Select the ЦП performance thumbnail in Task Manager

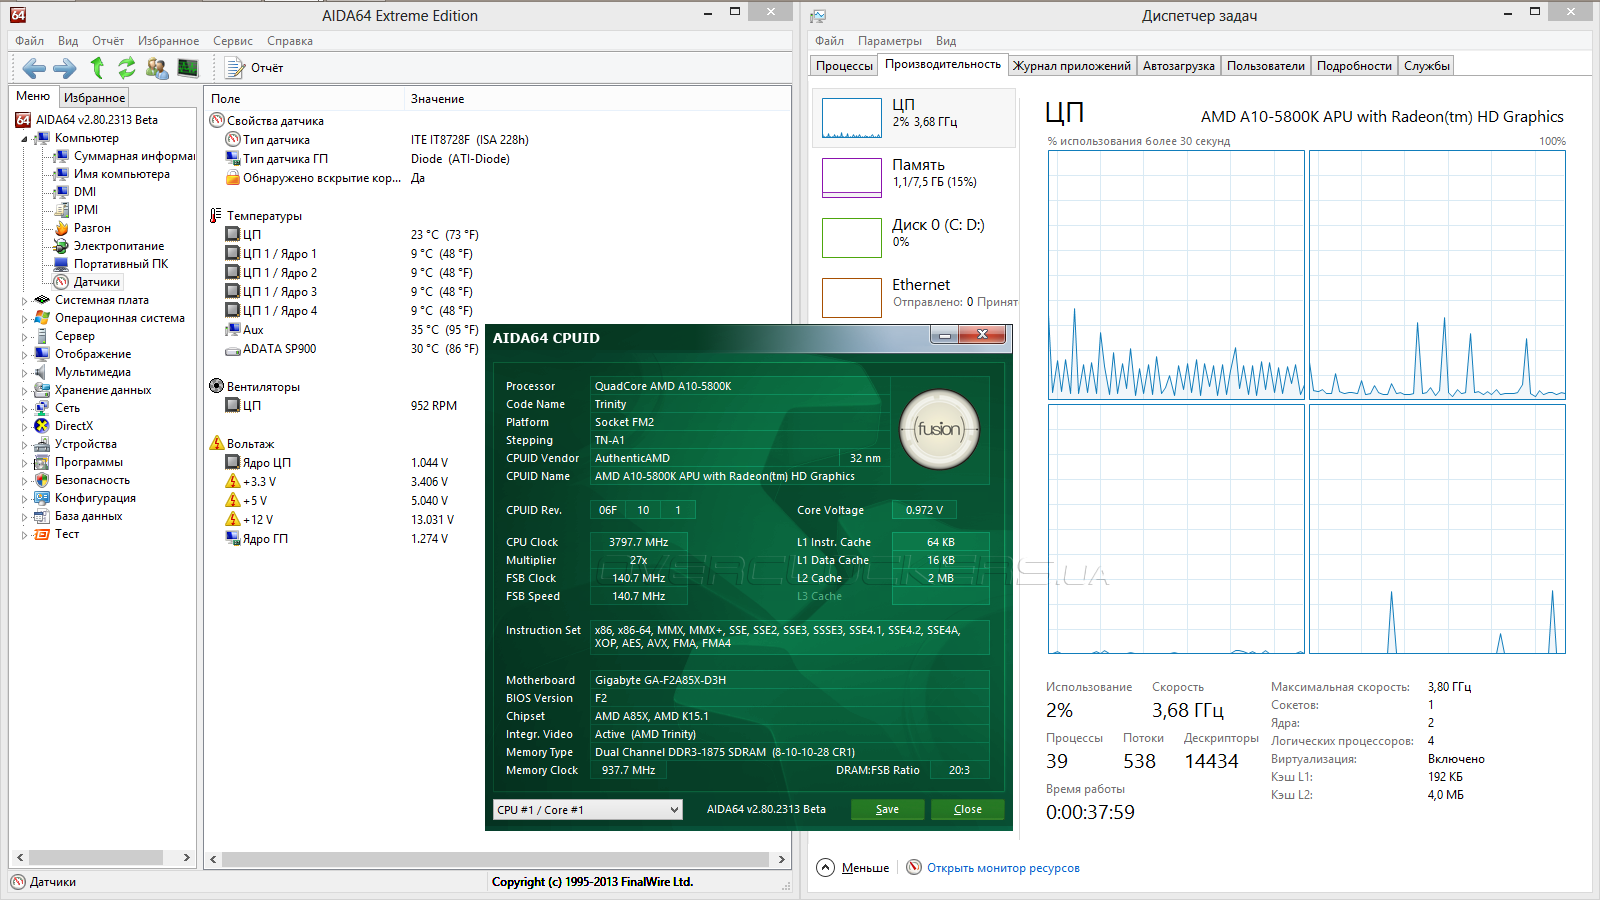[914, 118]
